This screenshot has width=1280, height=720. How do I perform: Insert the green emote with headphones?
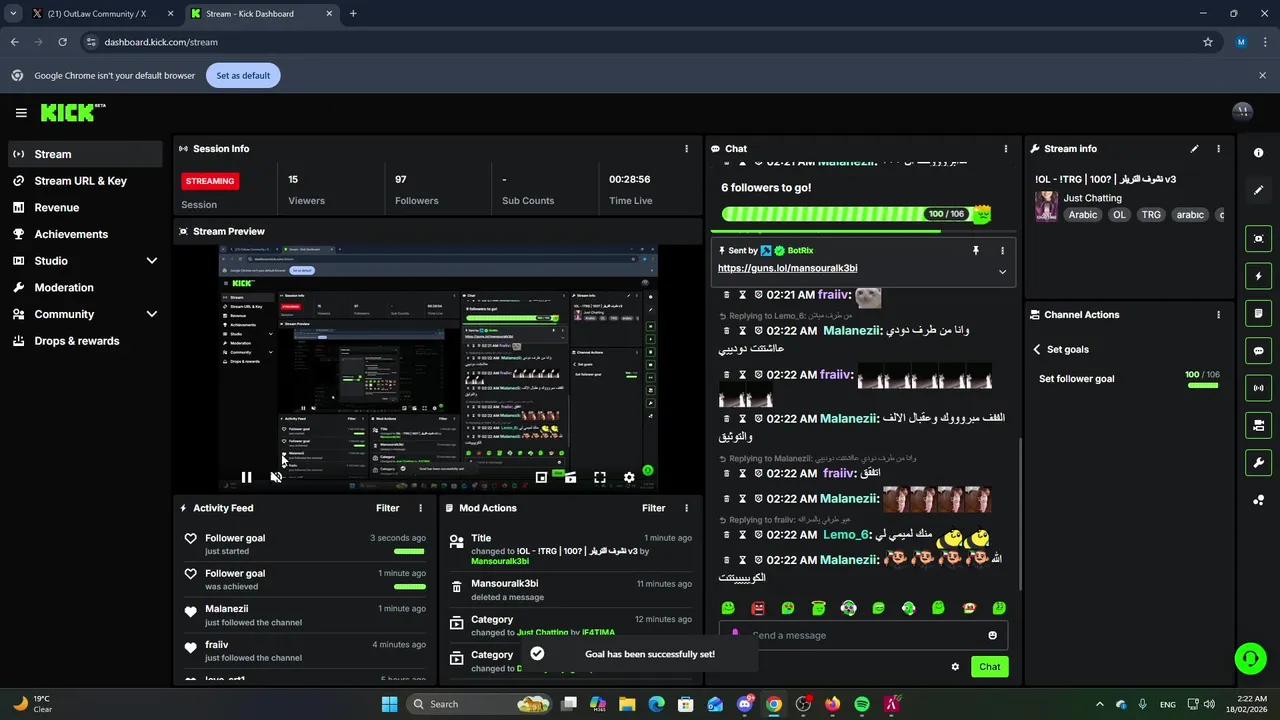click(x=908, y=608)
